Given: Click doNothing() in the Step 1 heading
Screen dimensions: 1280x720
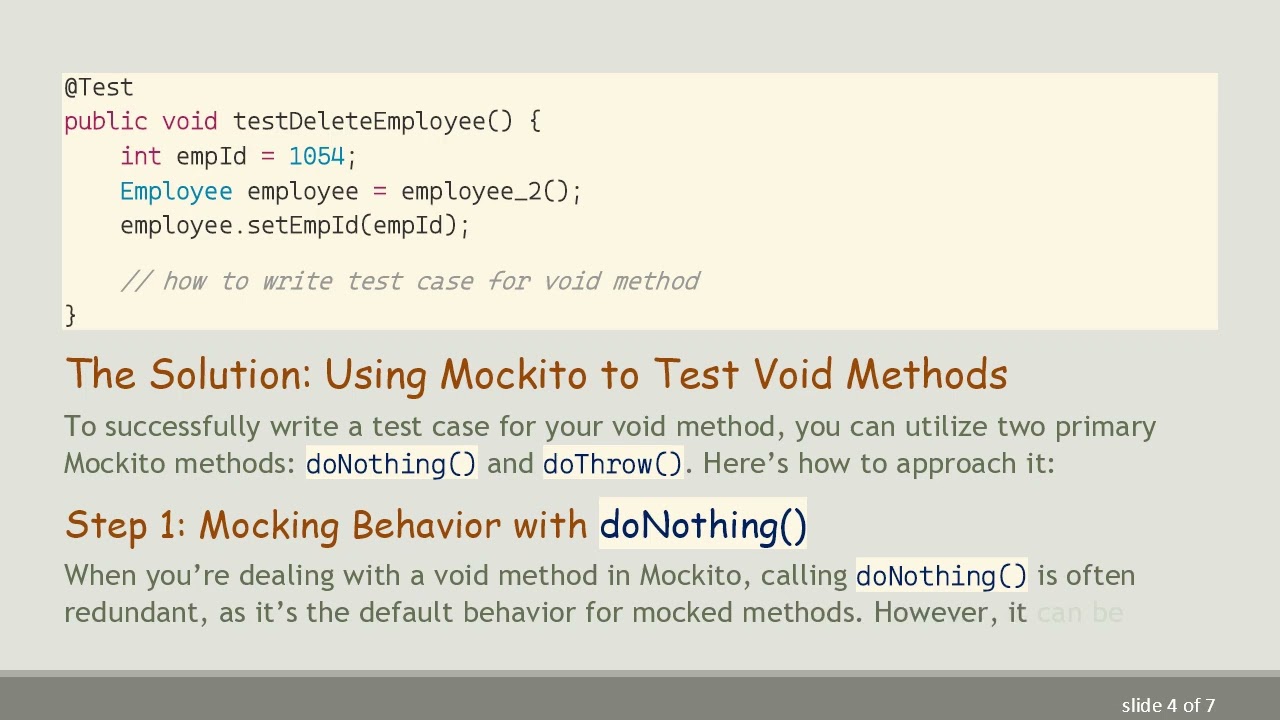Looking at the screenshot, I should [702, 526].
